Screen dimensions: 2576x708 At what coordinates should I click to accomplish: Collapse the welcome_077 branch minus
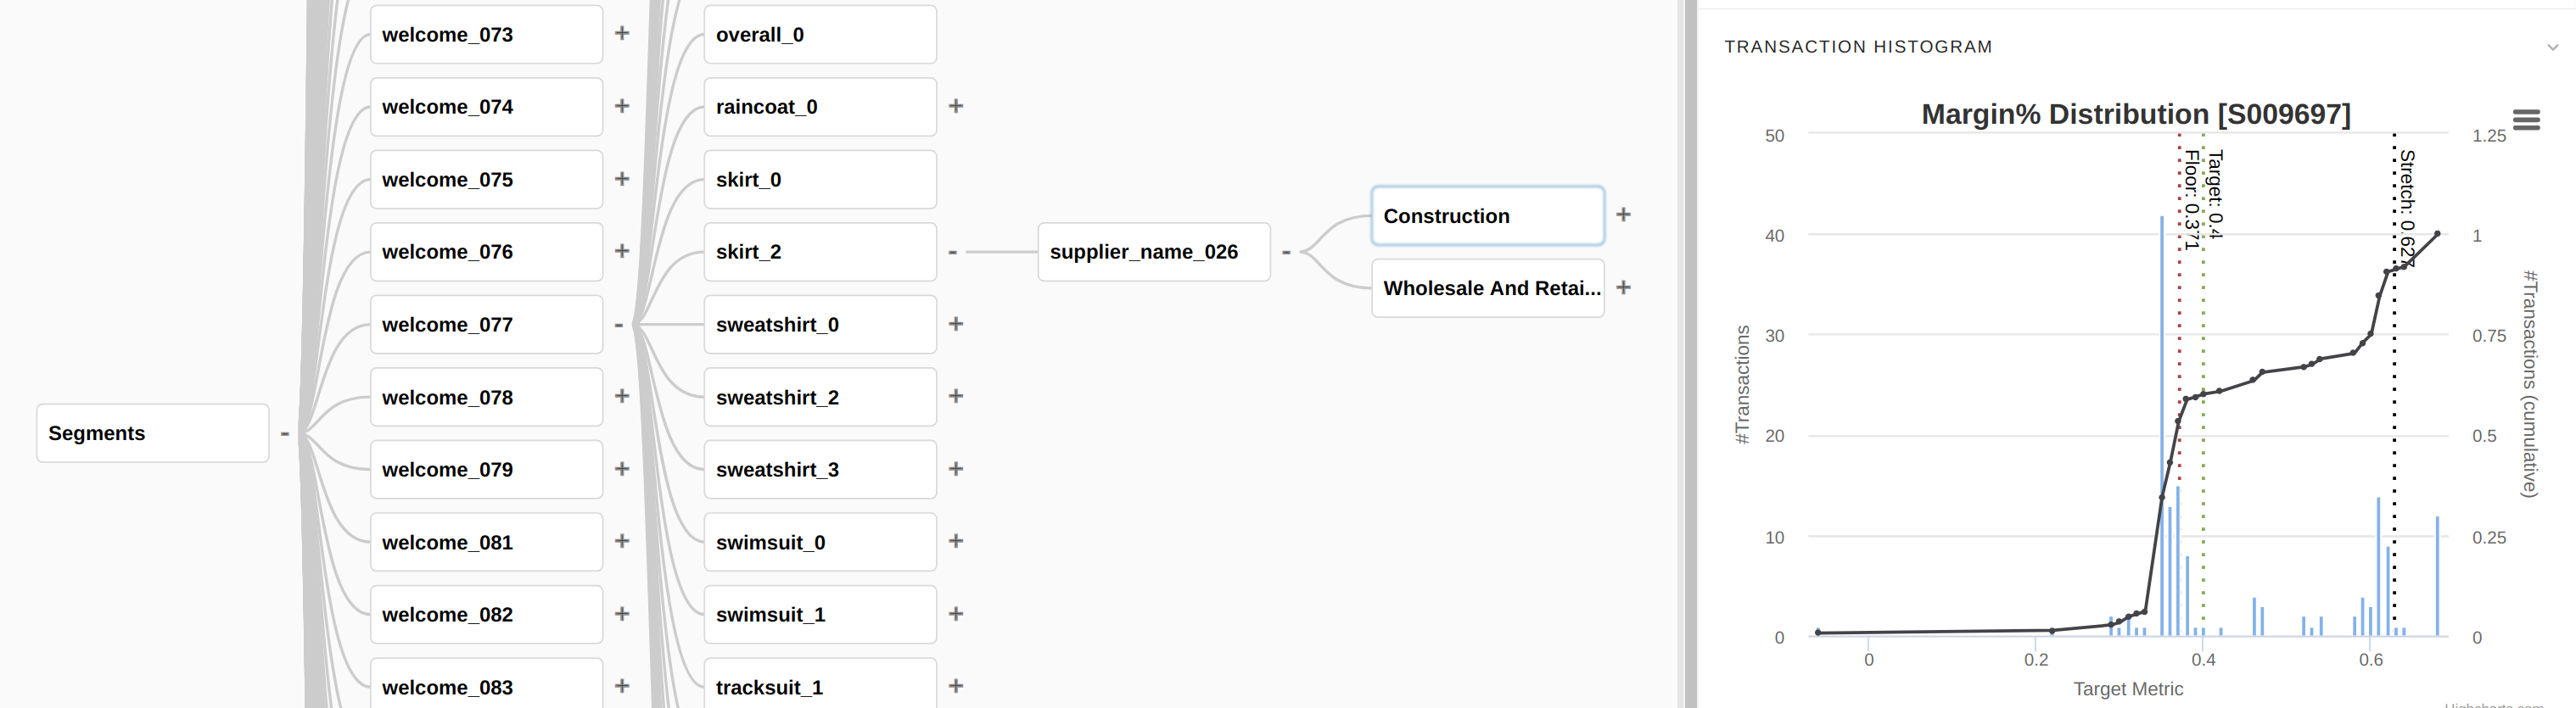coord(619,325)
